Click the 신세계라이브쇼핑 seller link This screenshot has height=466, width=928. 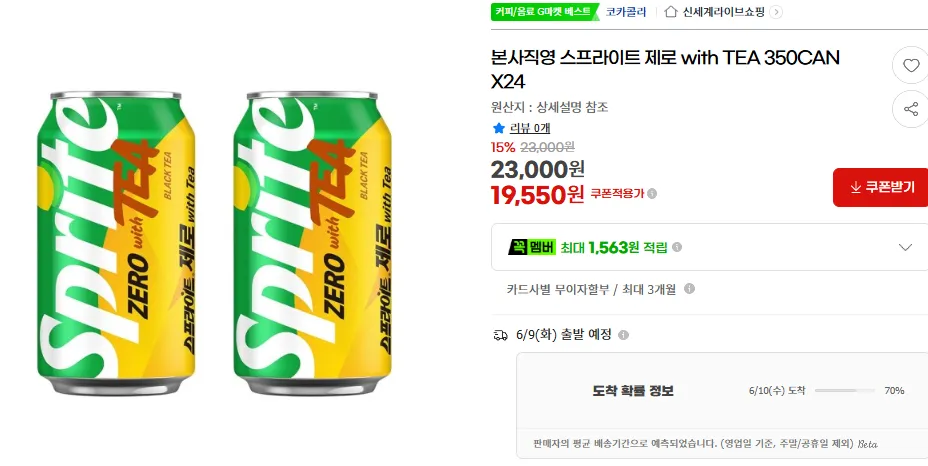pyautogui.click(x=724, y=12)
